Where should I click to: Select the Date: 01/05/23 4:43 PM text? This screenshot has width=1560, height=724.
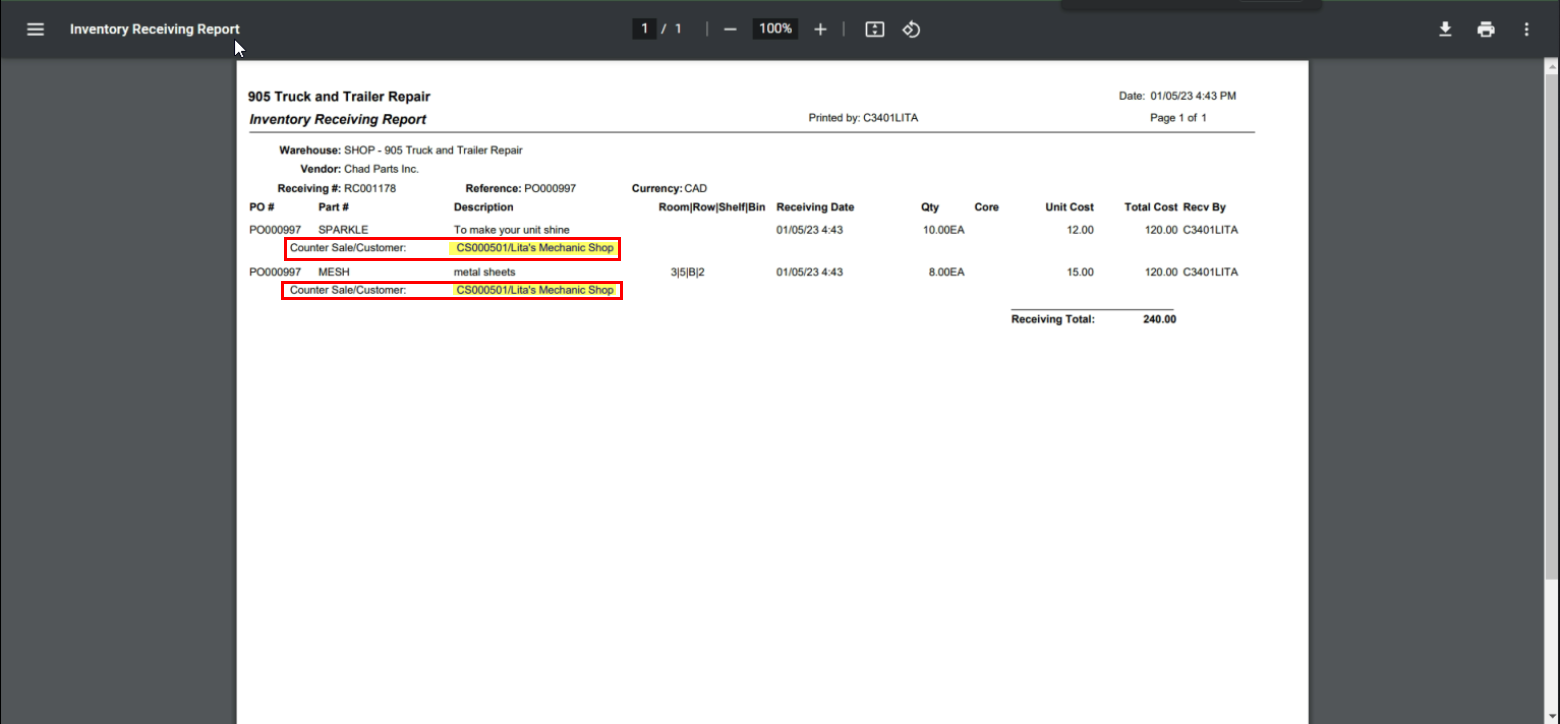pos(1178,96)
